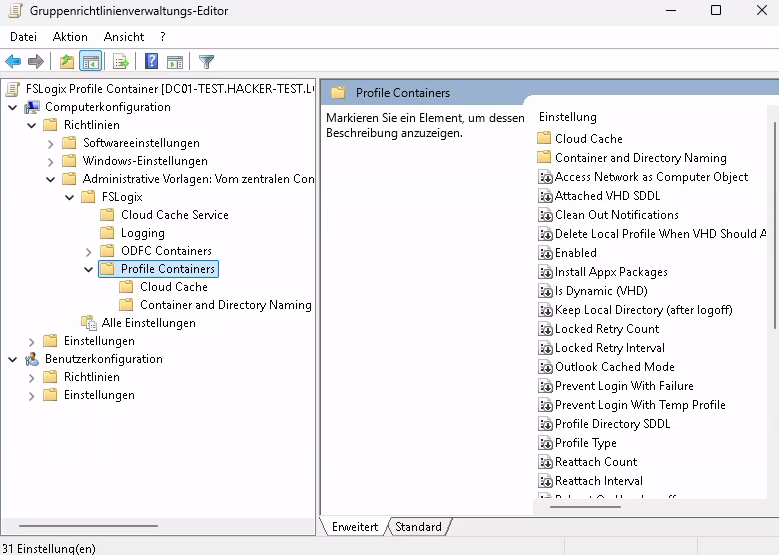779x555 pixels.
Task: Open Help via the question mark icon
Action: [x=151, y=62]
